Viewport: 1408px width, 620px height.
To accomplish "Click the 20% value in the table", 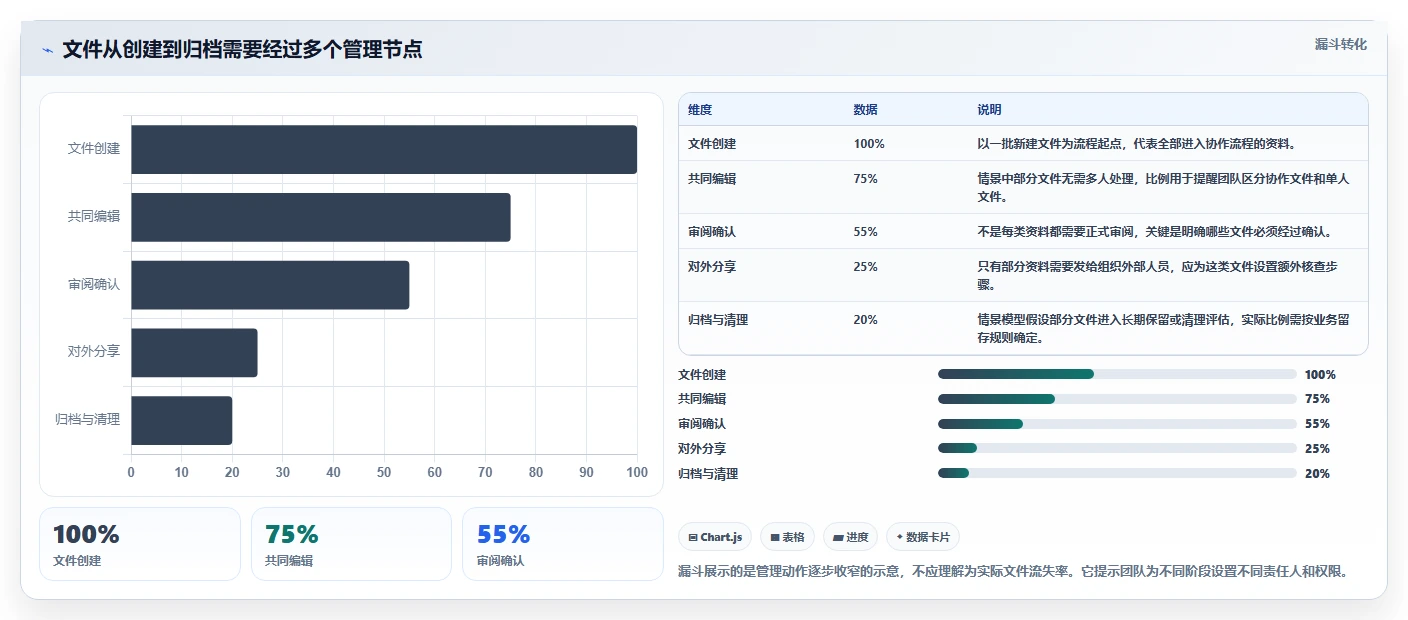I will point(865,320).
